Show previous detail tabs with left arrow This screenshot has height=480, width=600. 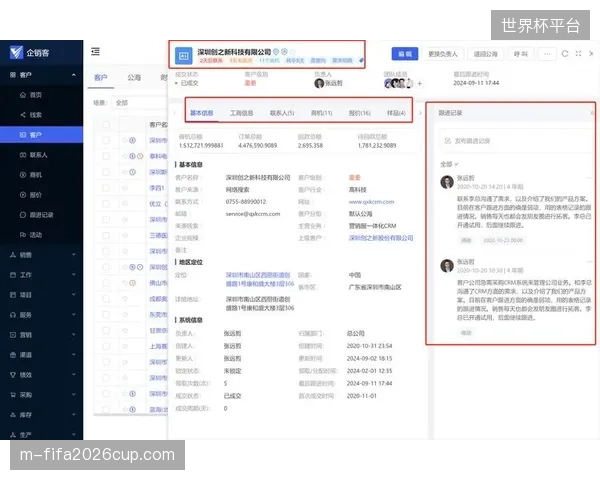[175, 113]
